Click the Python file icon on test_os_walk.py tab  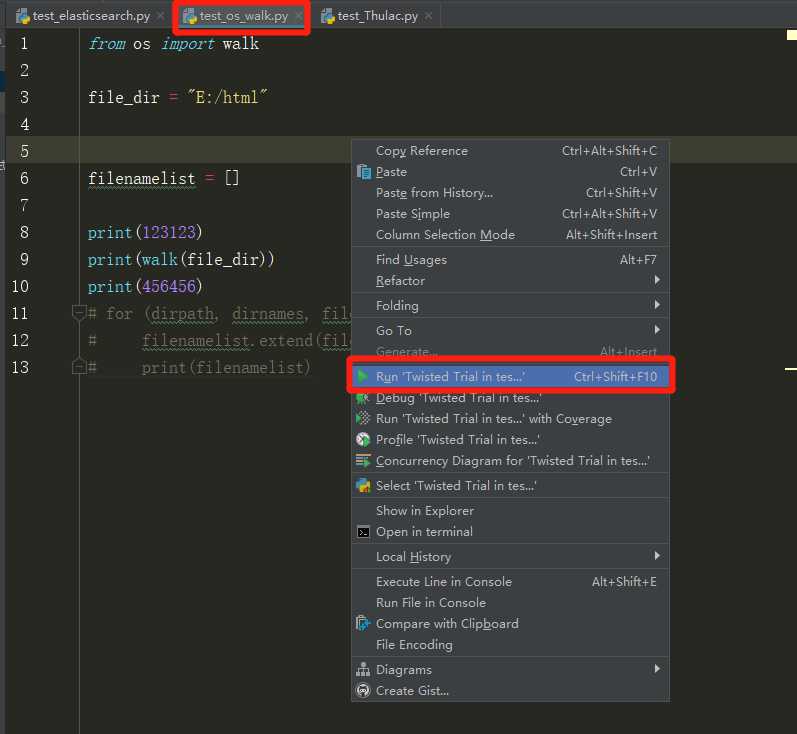(x=190, y=16)
